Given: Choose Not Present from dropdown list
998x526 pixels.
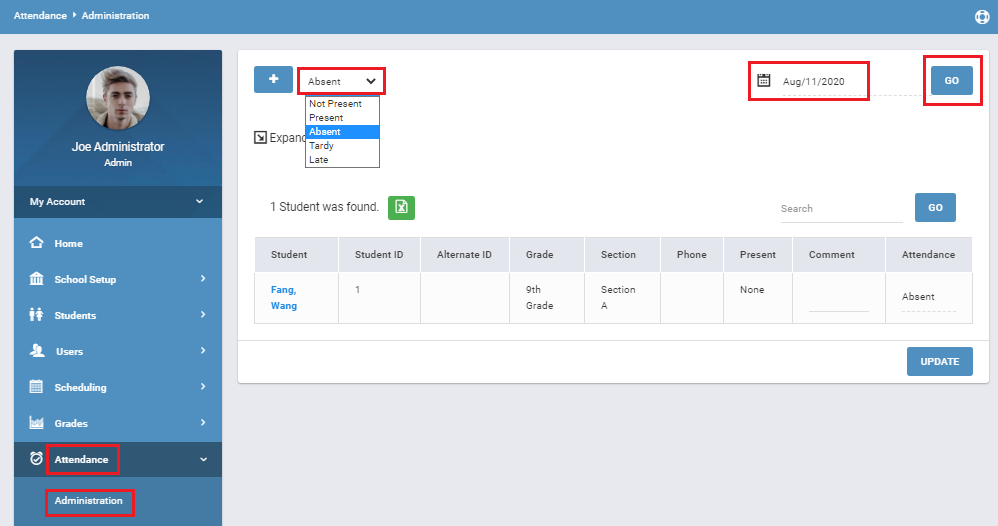Looking at the screenshot, I should 342,104.
